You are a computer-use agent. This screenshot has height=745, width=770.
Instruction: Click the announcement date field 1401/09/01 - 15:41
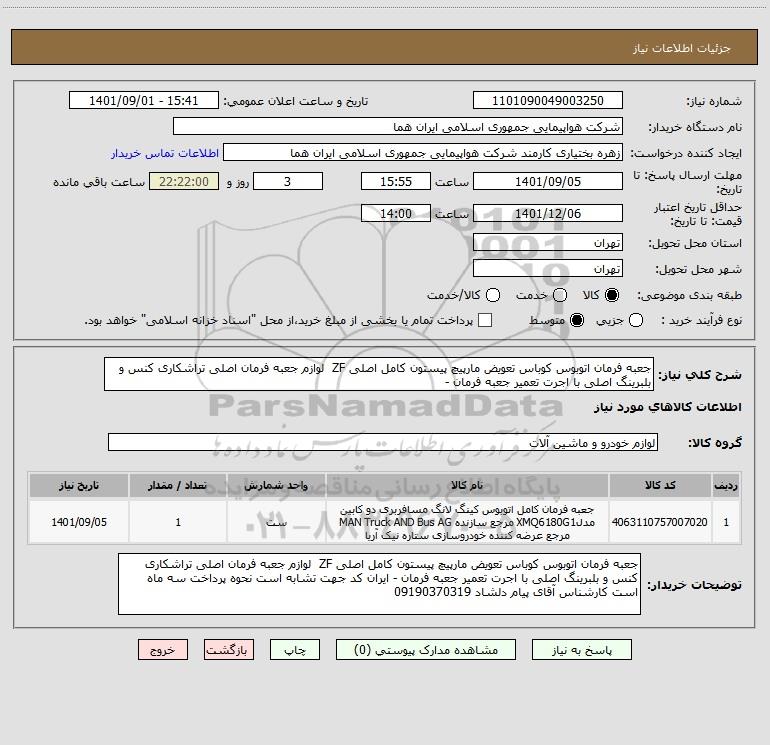coord(144,100)
